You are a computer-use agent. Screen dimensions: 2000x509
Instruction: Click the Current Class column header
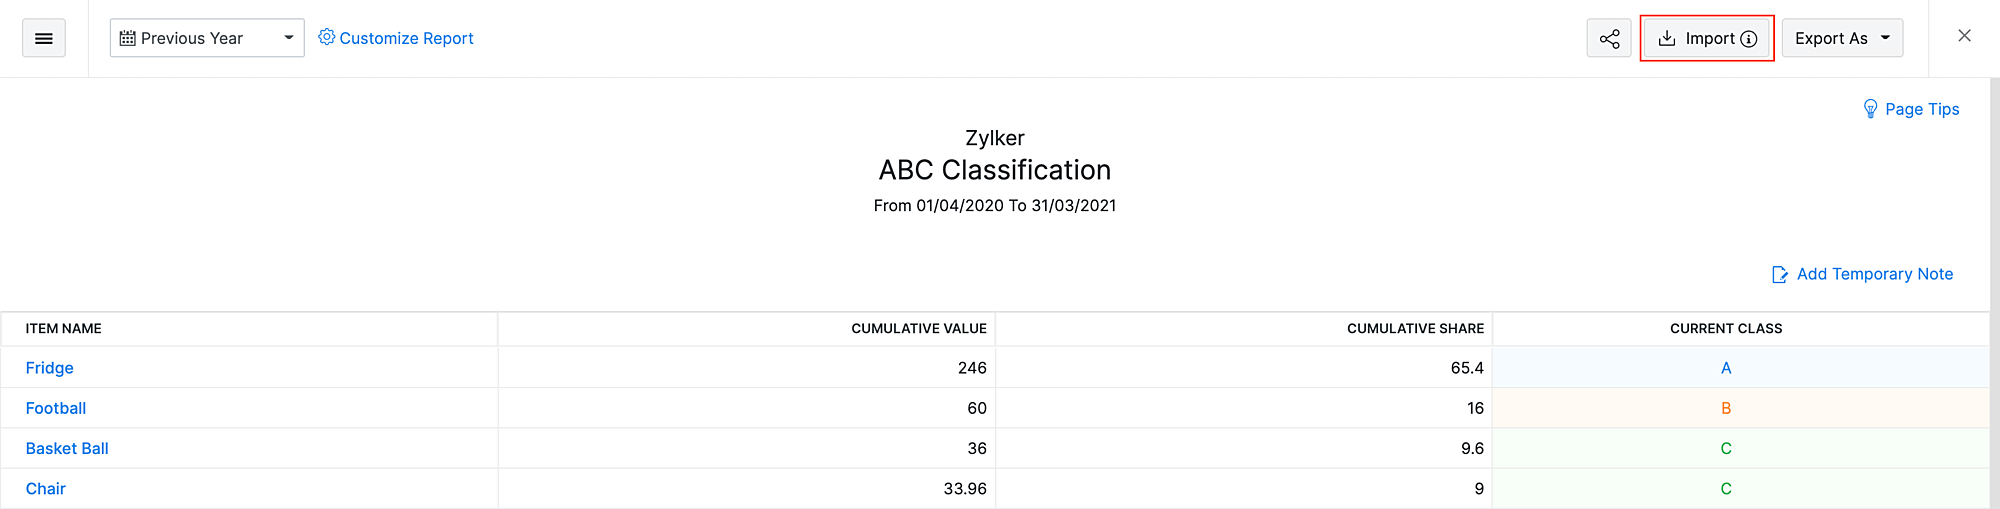[x=1726, y=328]
